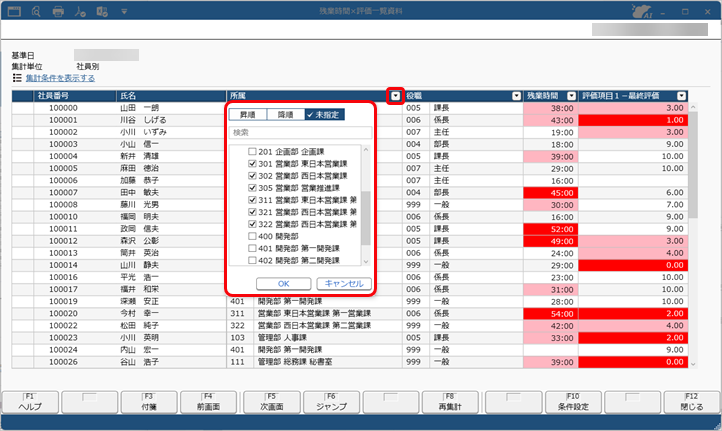The height and width of the screenshot is (431, 722).
Task: Click the 45:00 overtime cell
Action: tap(551, 192)
